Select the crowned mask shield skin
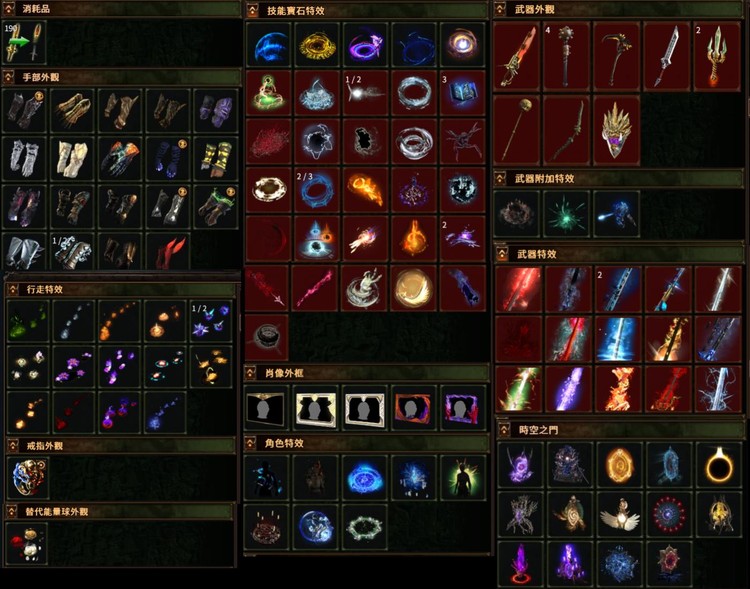The height and width of the screenshot is (589, 750). click(617, 130)
